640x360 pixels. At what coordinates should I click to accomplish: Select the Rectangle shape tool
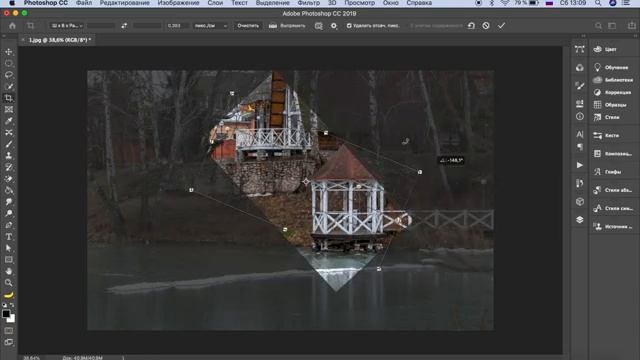coord(9,260)
